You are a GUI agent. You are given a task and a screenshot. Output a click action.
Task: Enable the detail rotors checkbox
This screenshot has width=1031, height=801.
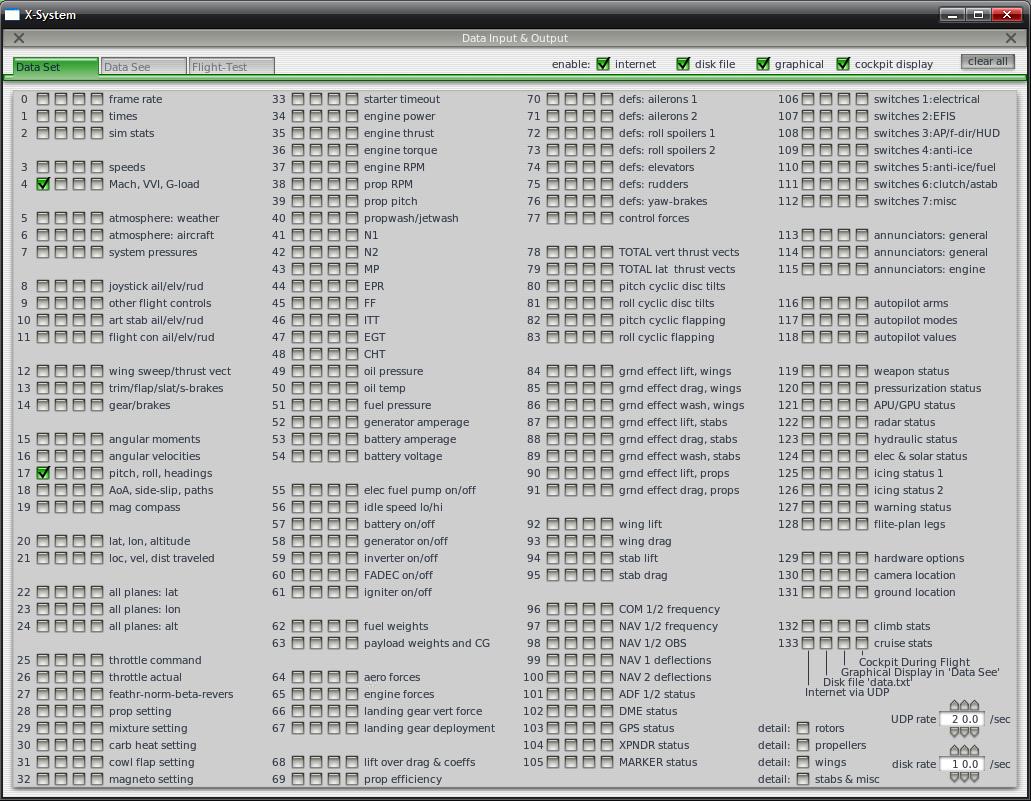[803, 728]
